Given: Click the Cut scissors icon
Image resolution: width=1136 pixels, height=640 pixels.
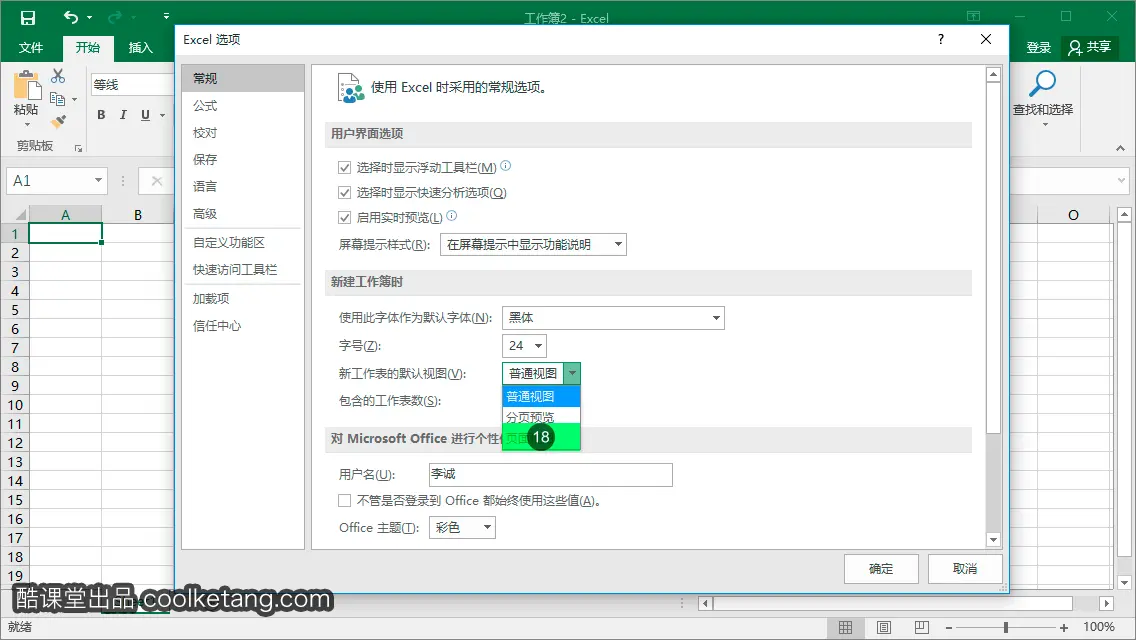Looking at the screenshot, I should click(x=58, y=76).
